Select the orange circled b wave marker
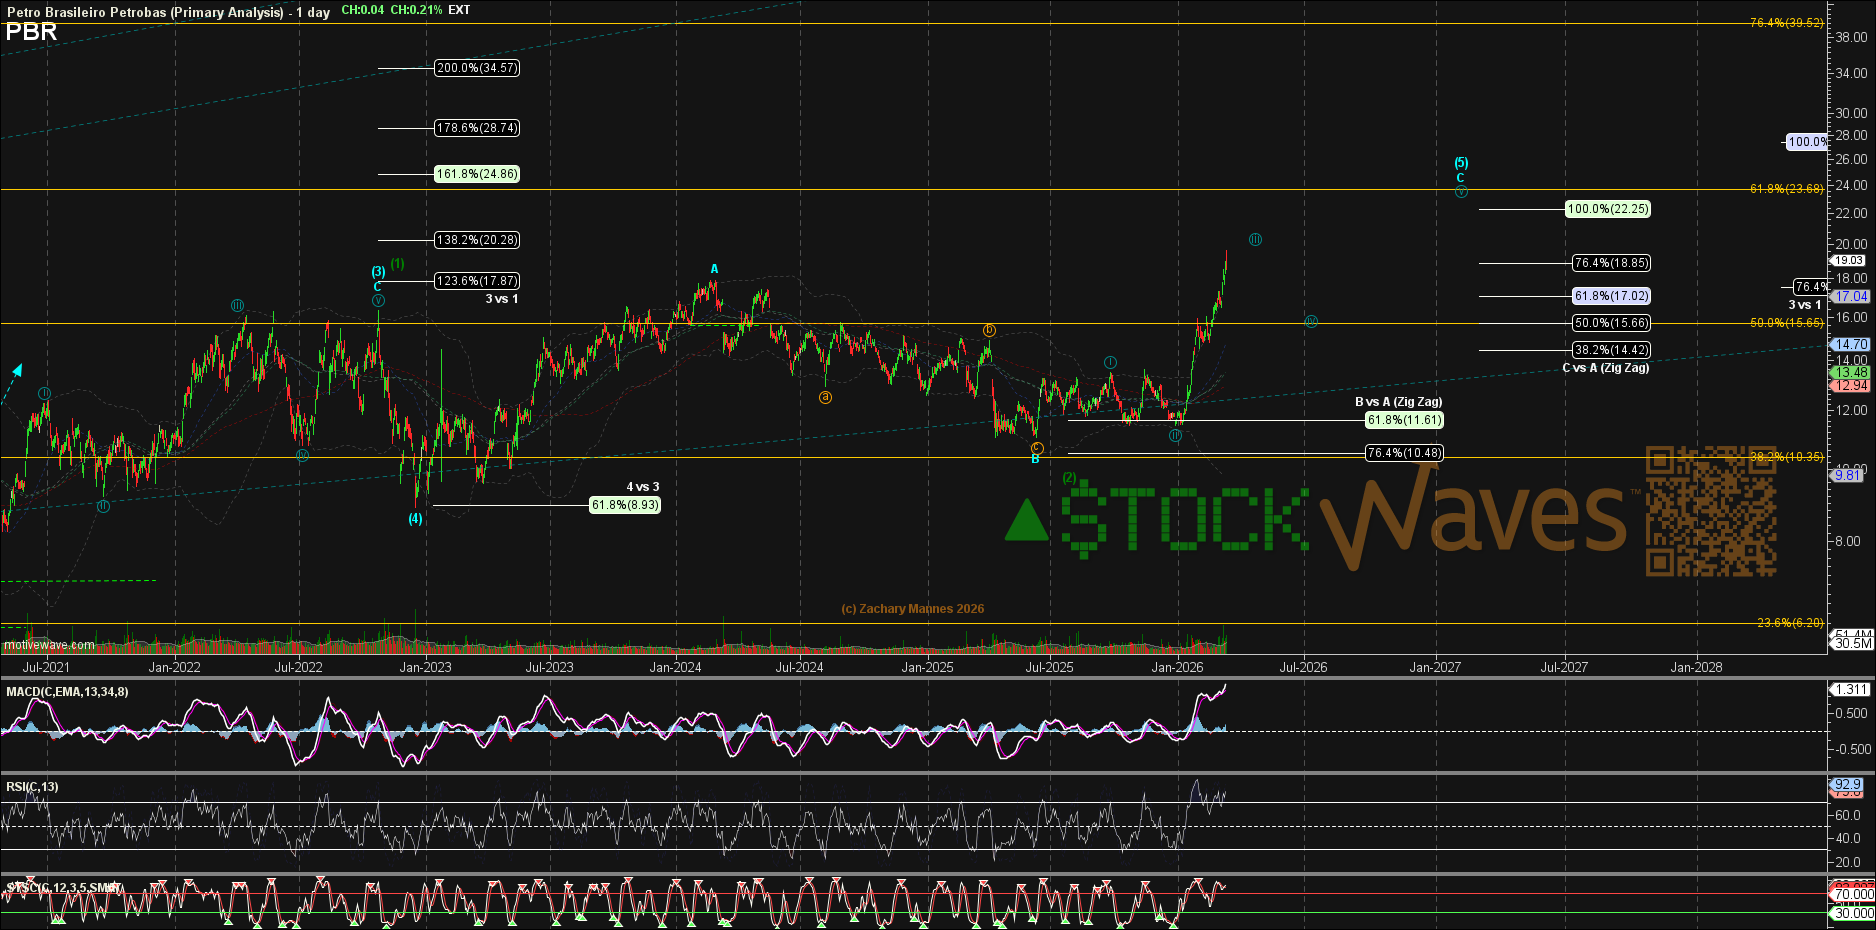The image size is (1876, 930). tap(988, 330)
